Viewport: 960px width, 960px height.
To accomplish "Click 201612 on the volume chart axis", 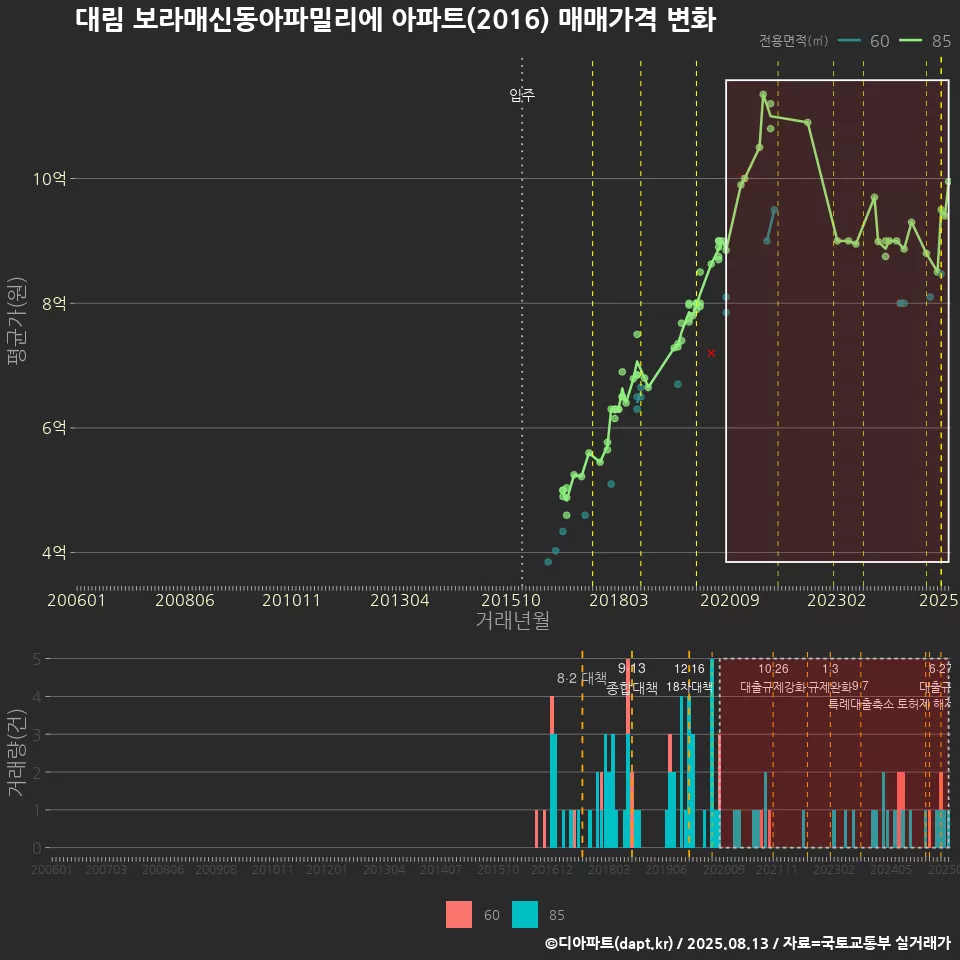I will point(552,869).
